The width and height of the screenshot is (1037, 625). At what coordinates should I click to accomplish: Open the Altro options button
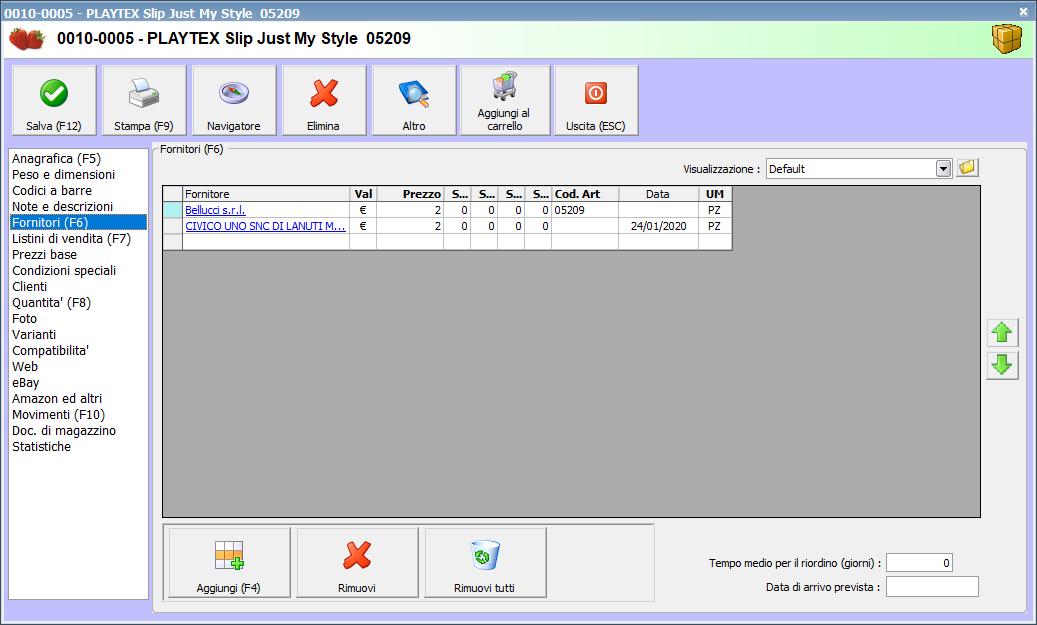pos(414,101)
